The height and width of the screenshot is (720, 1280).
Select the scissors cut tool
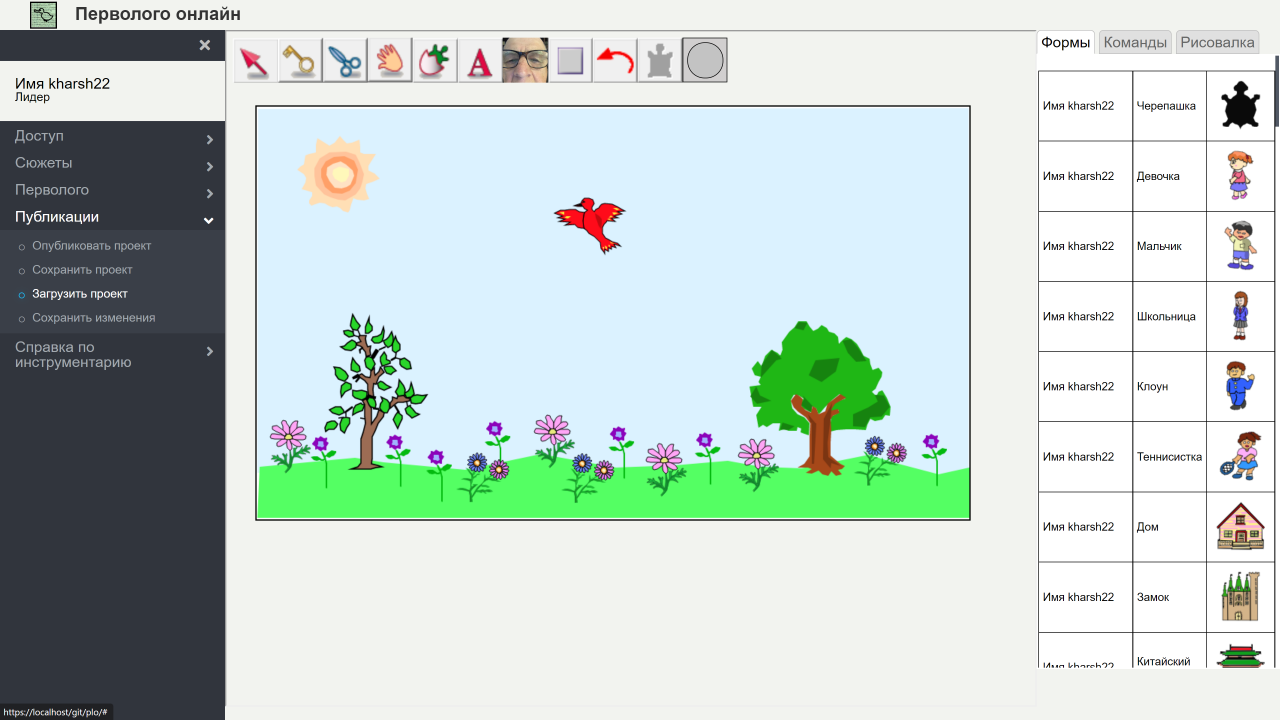(x=344, y=61)
